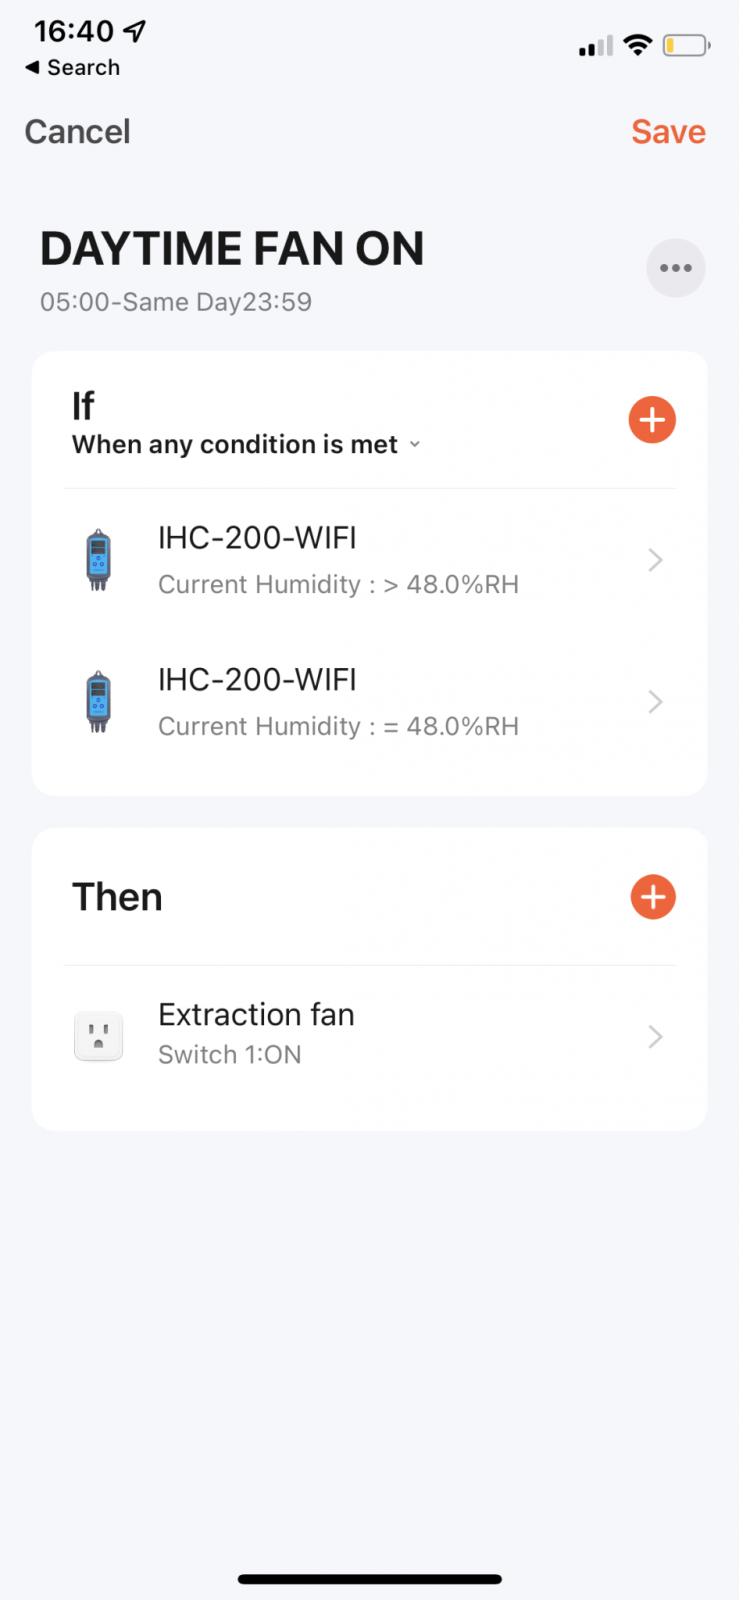Tap the Extraction fan smart plug icon

point(98,1036)
